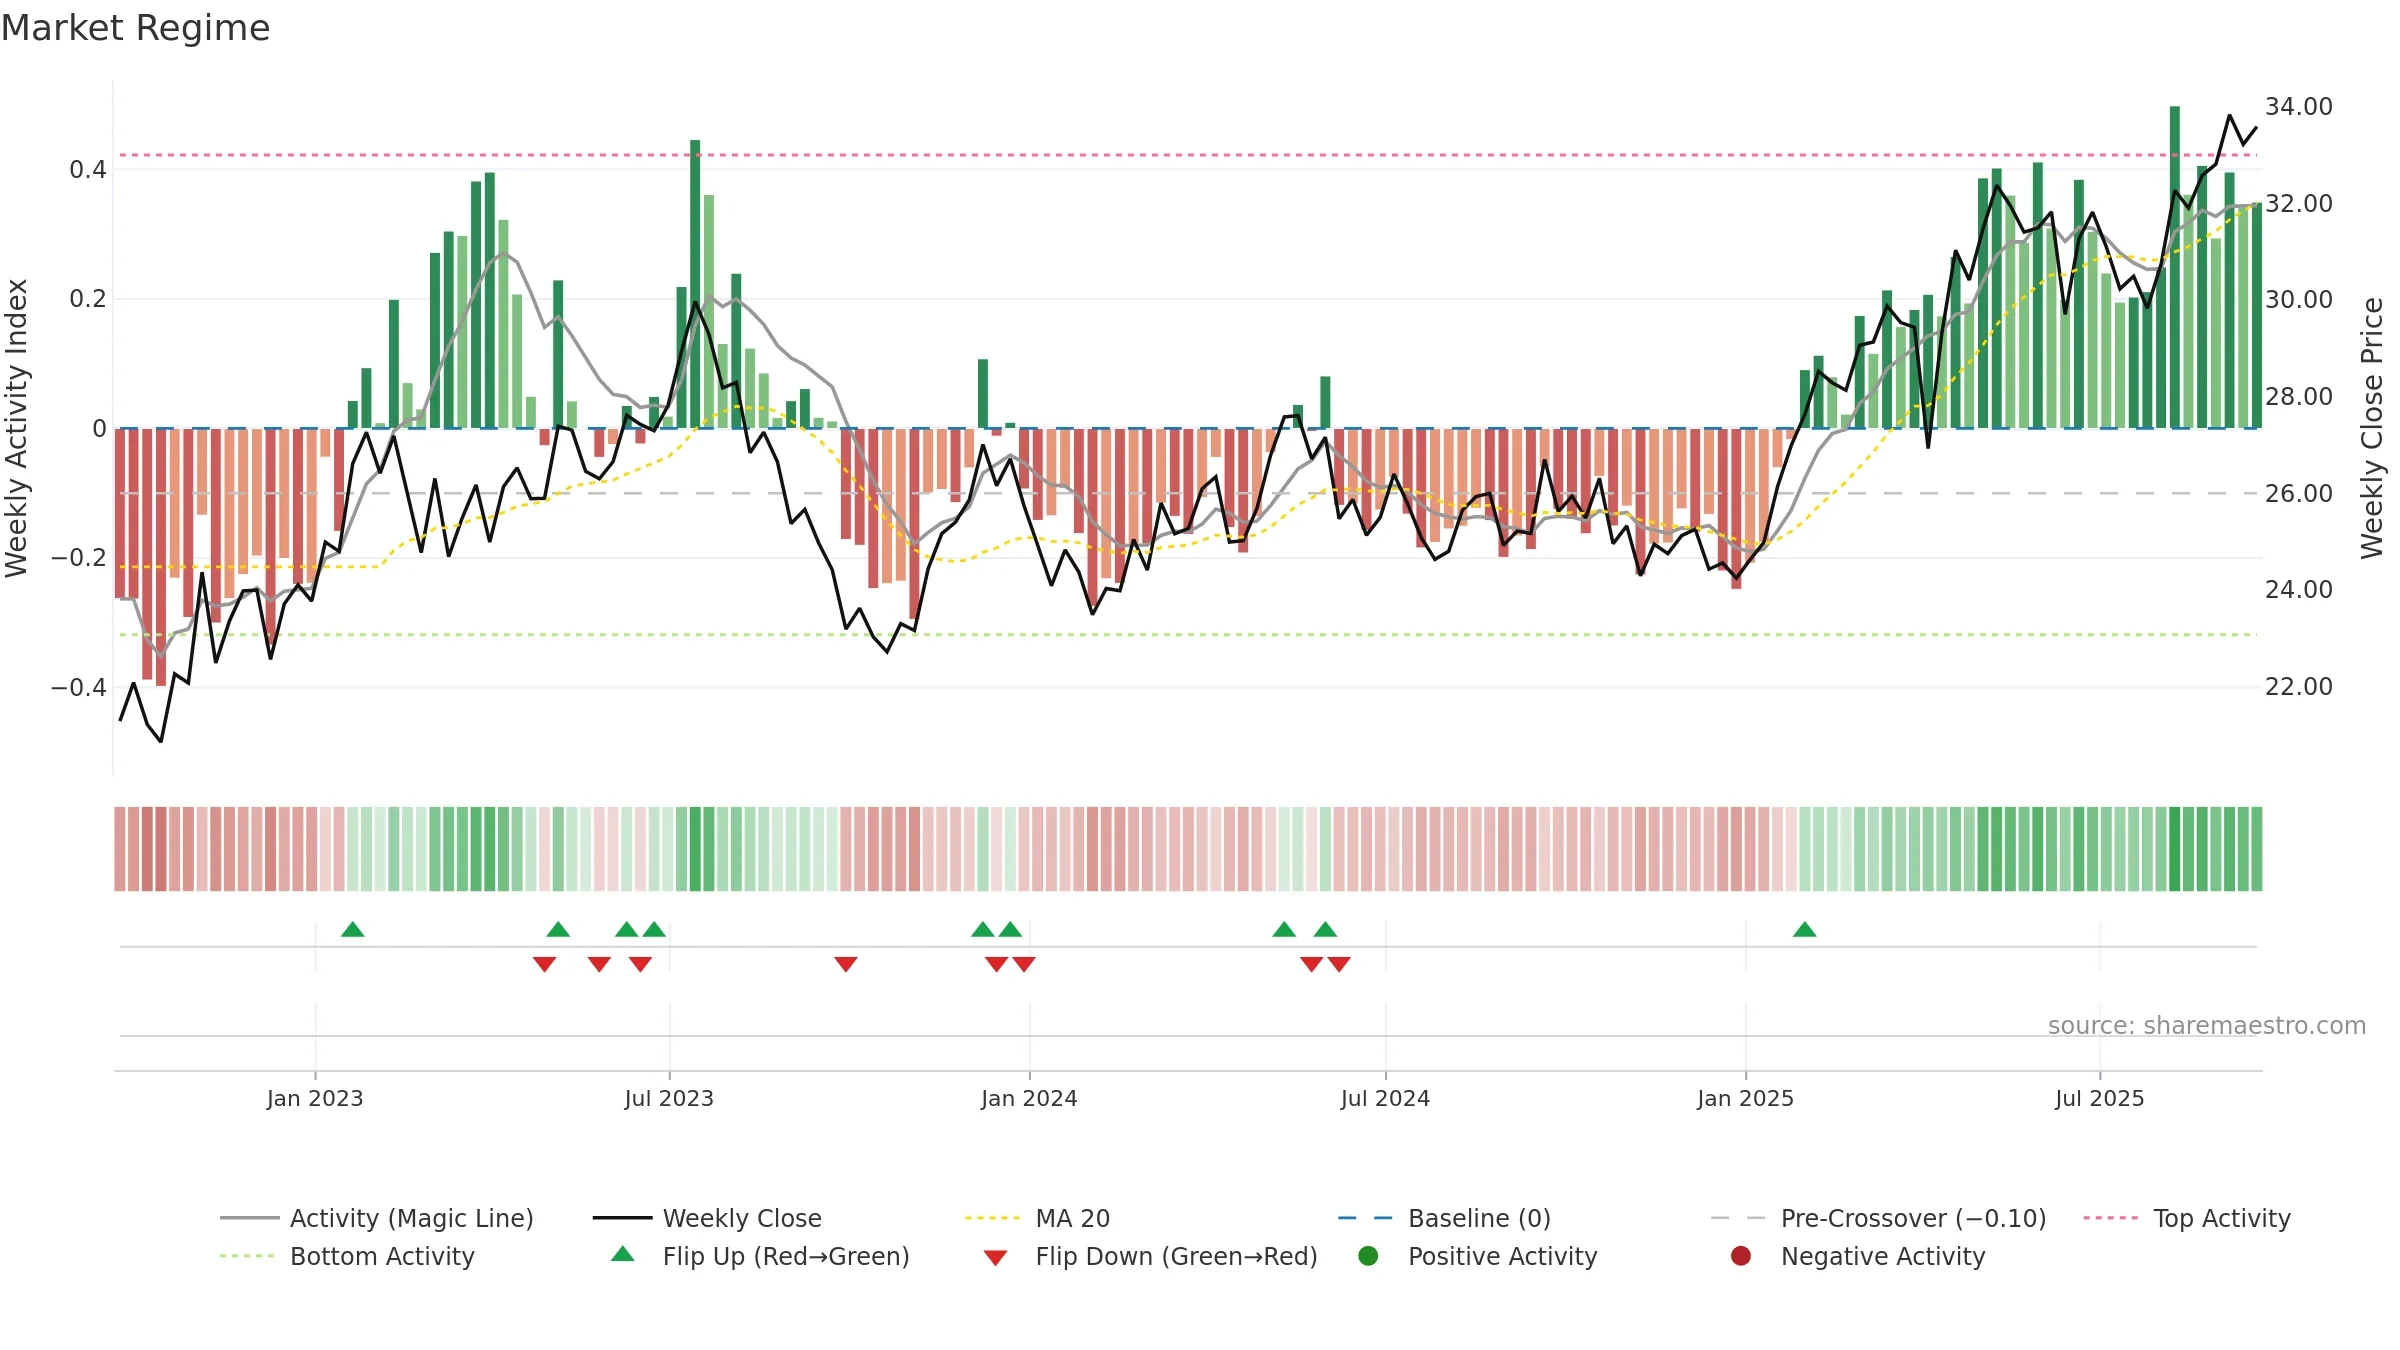Click the Jan 2025 axis label
The width and height of the screenshot is (2400, 1350).
click(x=1745, y=1098)
